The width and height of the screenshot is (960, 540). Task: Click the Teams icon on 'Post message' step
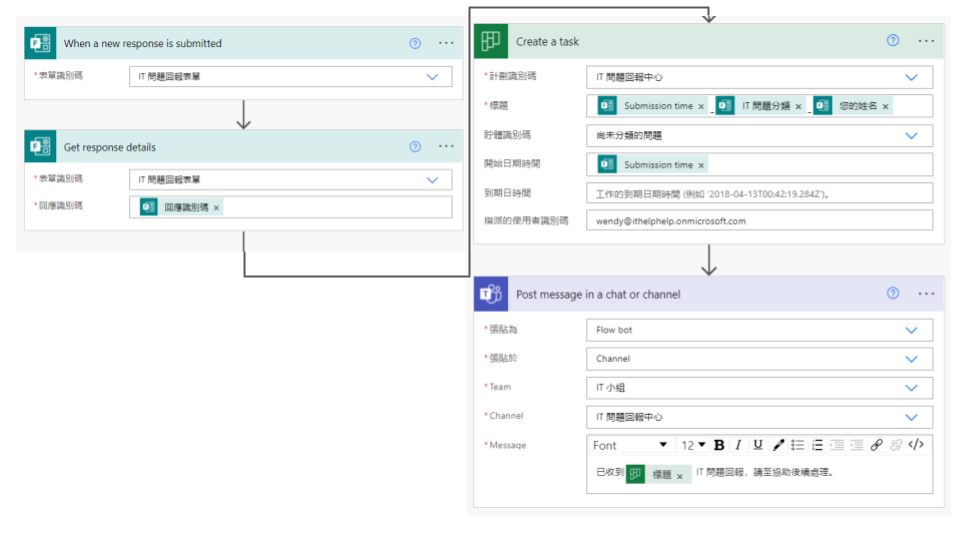(491, 294)
